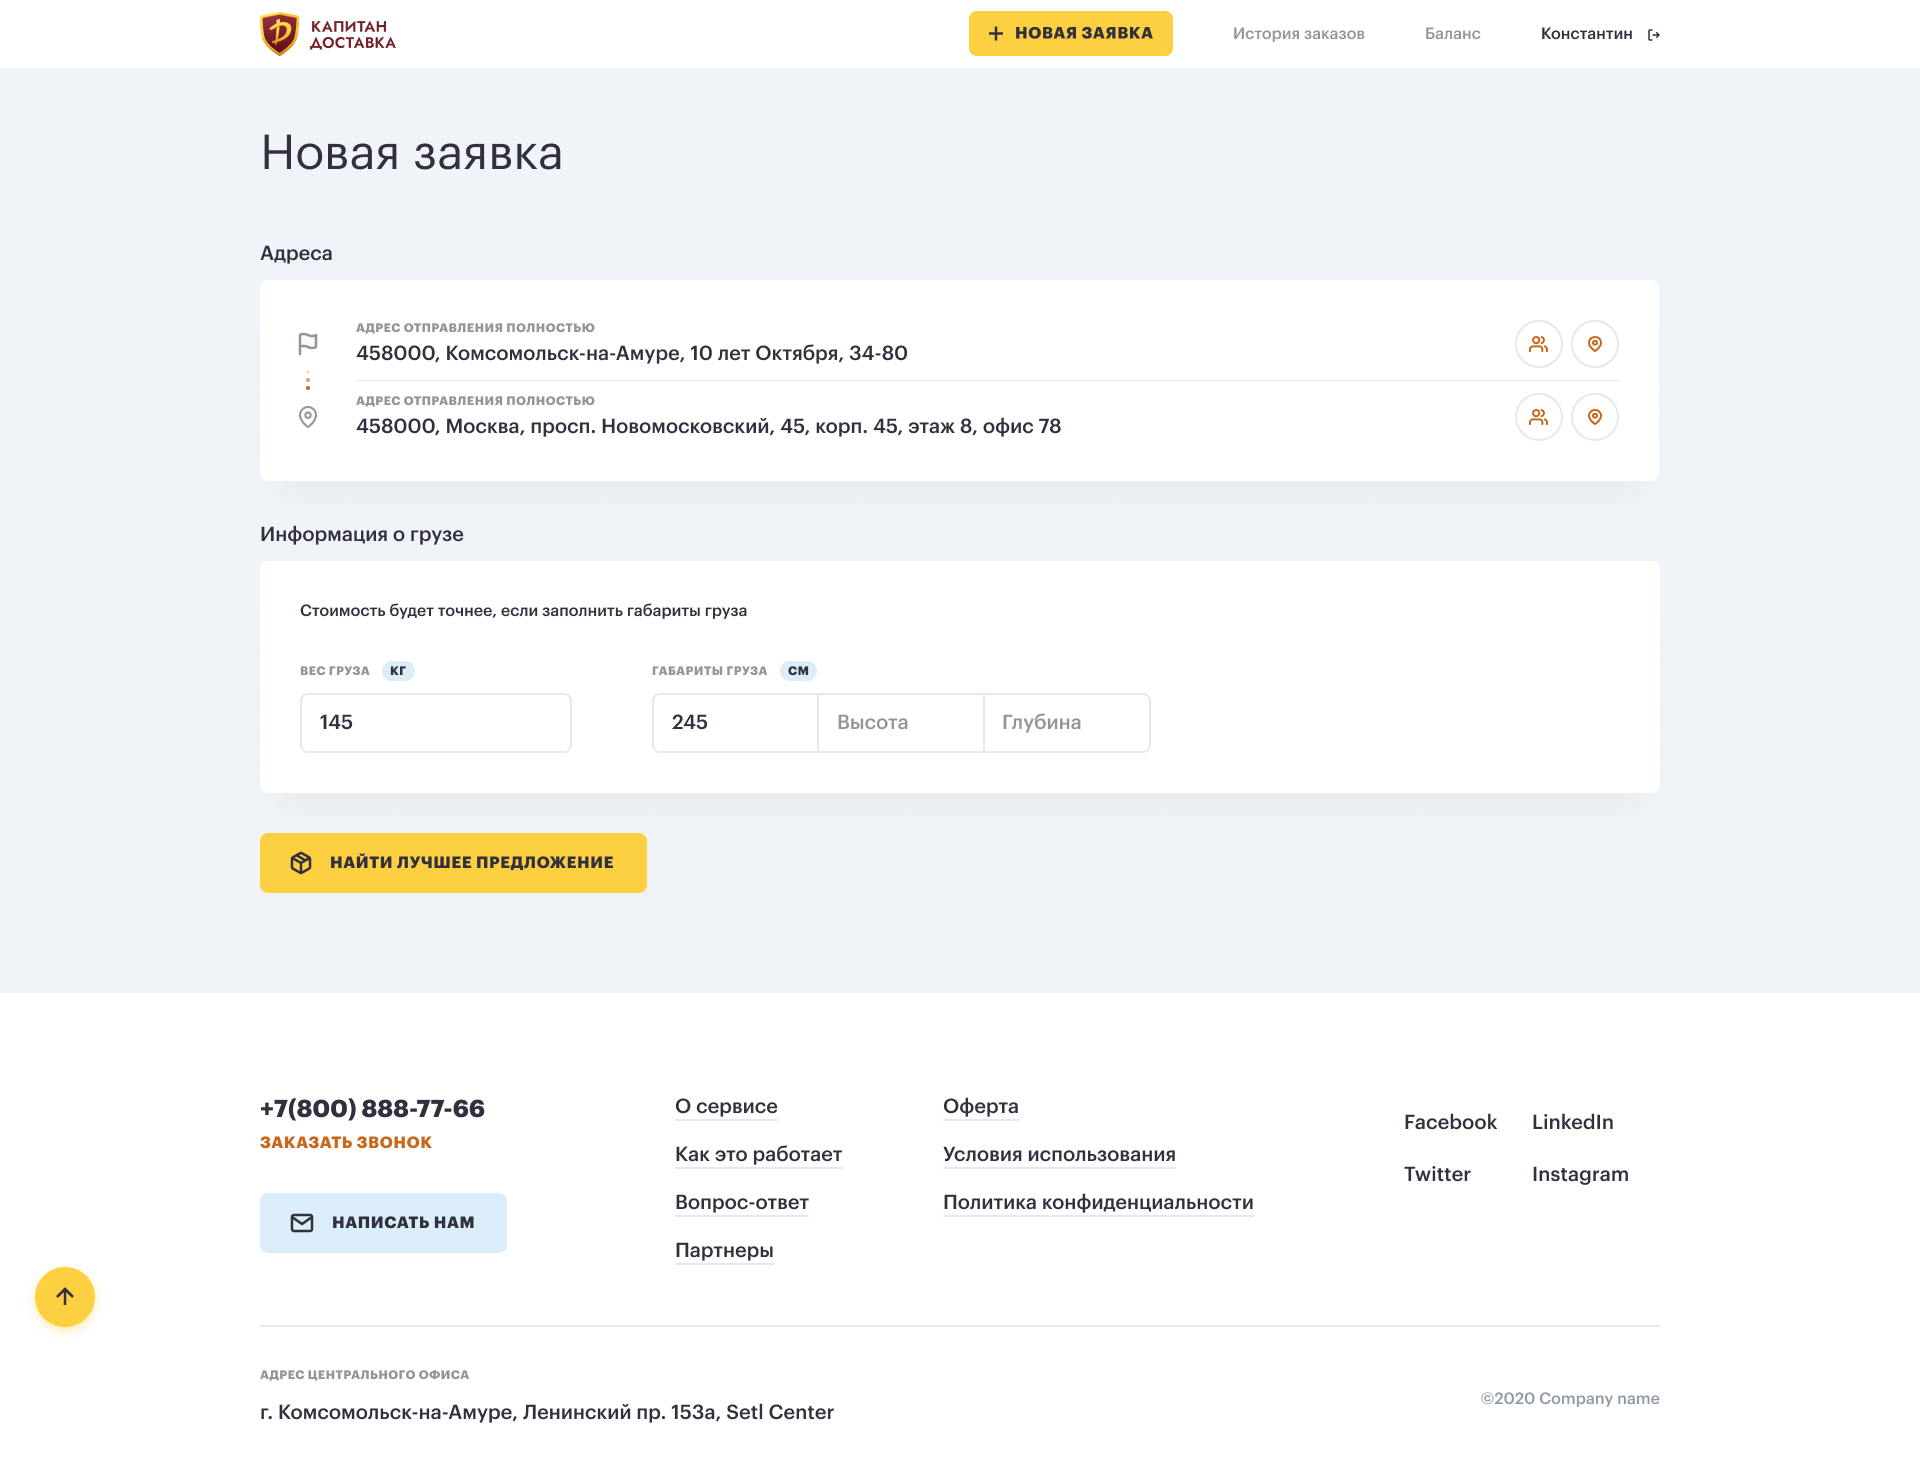Click the Высота dimension field
Image resolution: width=1920 pixels, height=1467 pixels.
tap(900, 722)
